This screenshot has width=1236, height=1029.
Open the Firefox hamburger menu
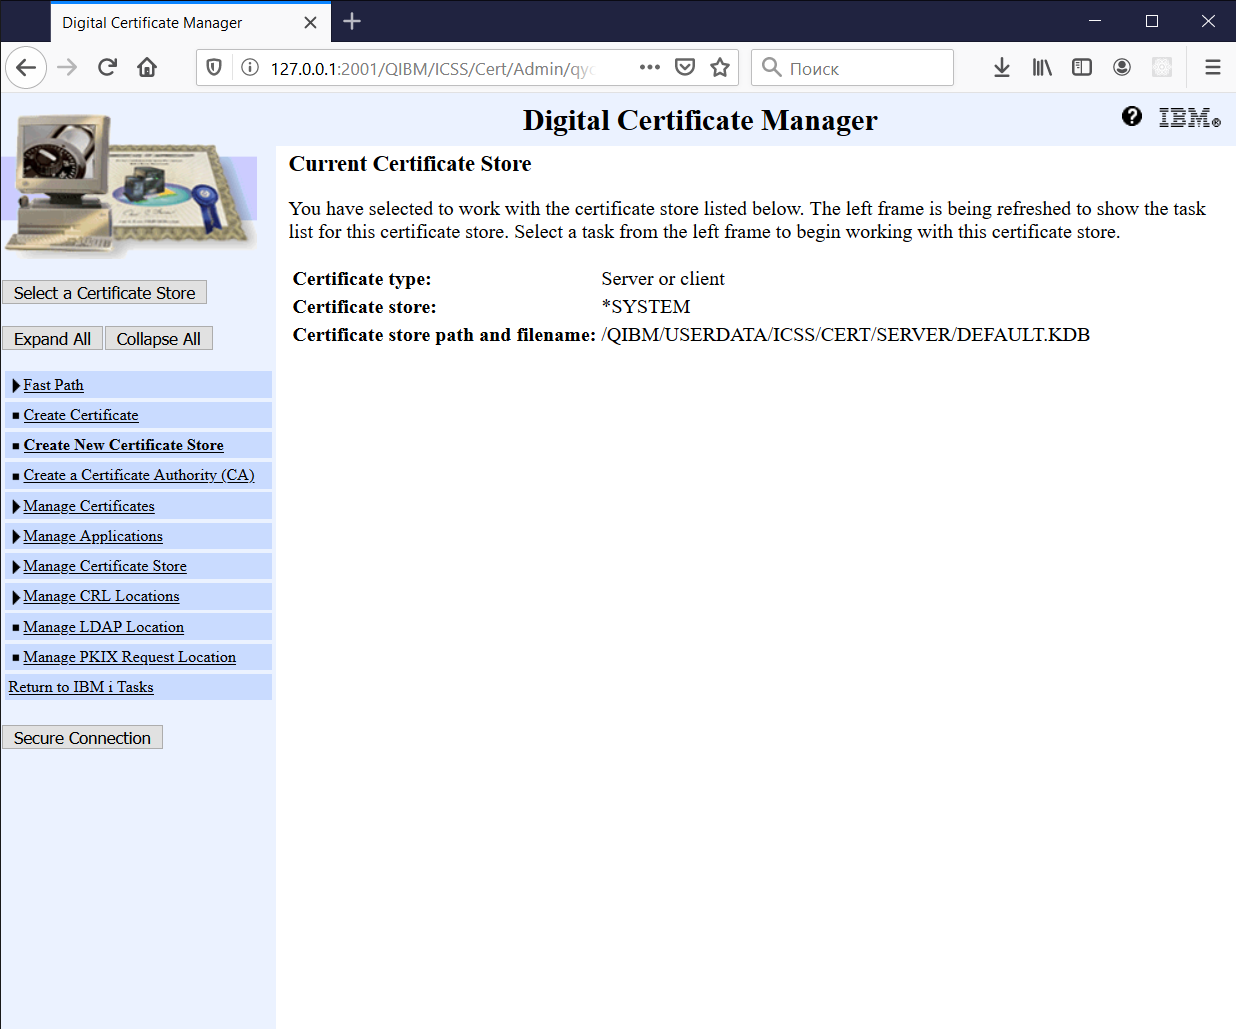click(1213, 68)
